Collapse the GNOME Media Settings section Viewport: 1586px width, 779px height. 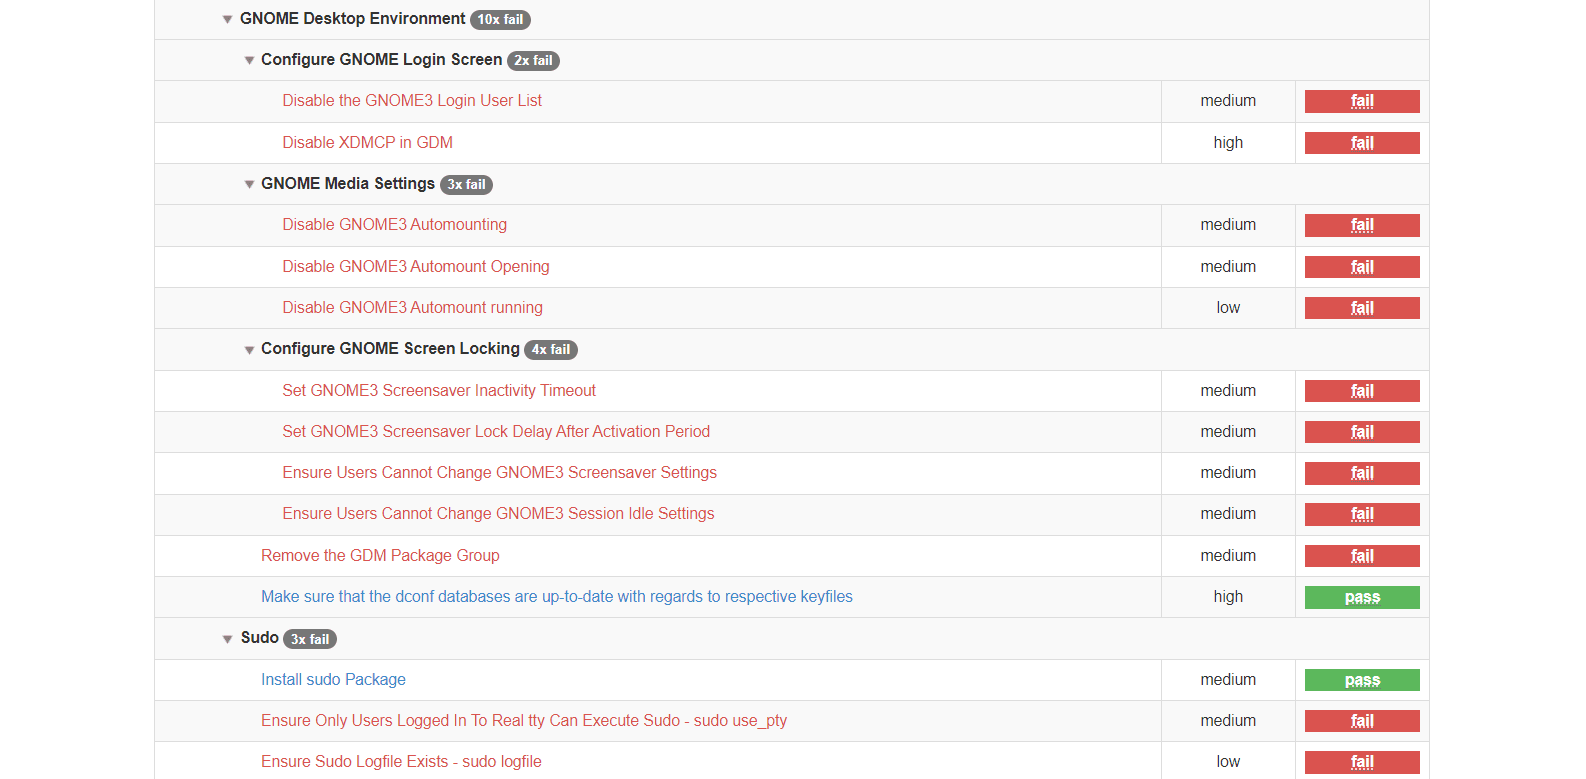point(249,185)
